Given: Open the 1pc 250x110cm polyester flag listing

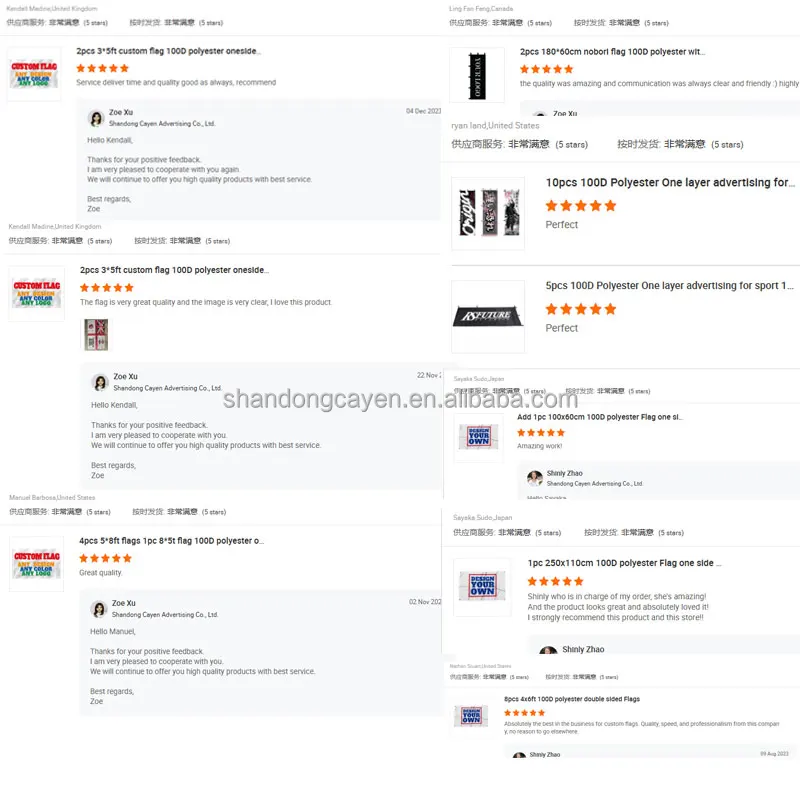Looking at the screenshot, I should [x=624, y=563].
